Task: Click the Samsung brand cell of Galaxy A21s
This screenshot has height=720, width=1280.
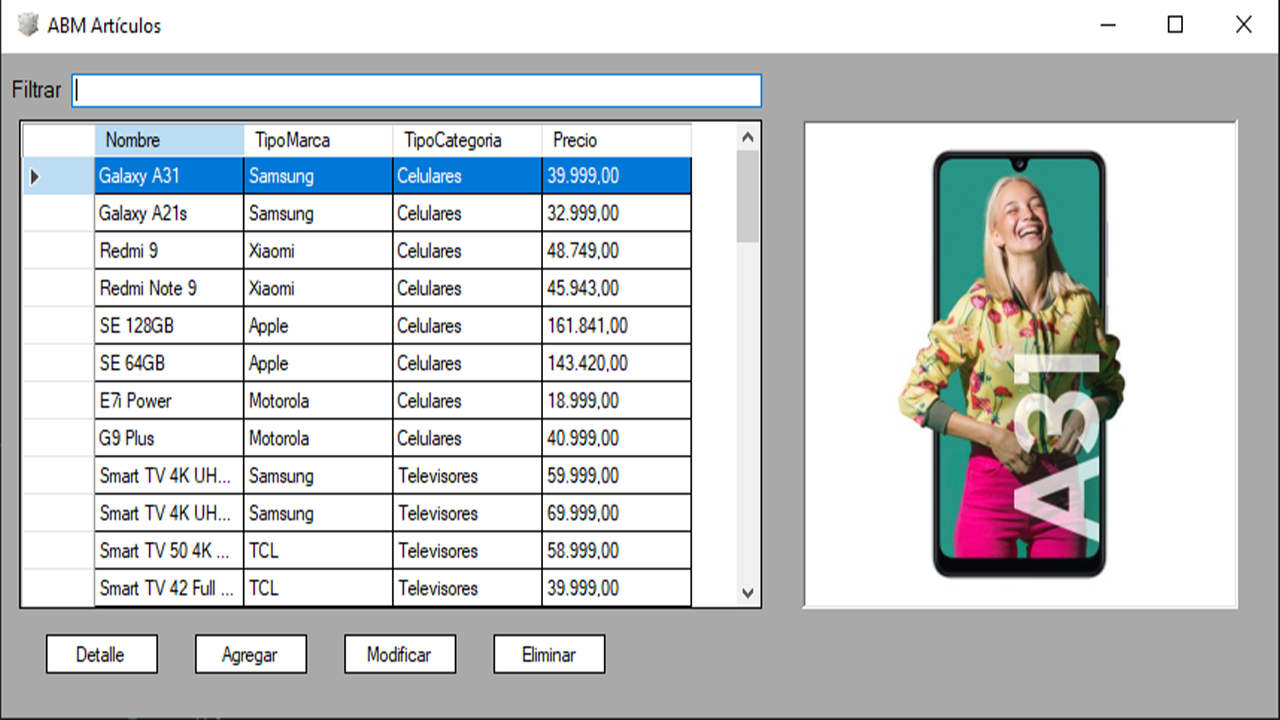Action: point(318,213)
